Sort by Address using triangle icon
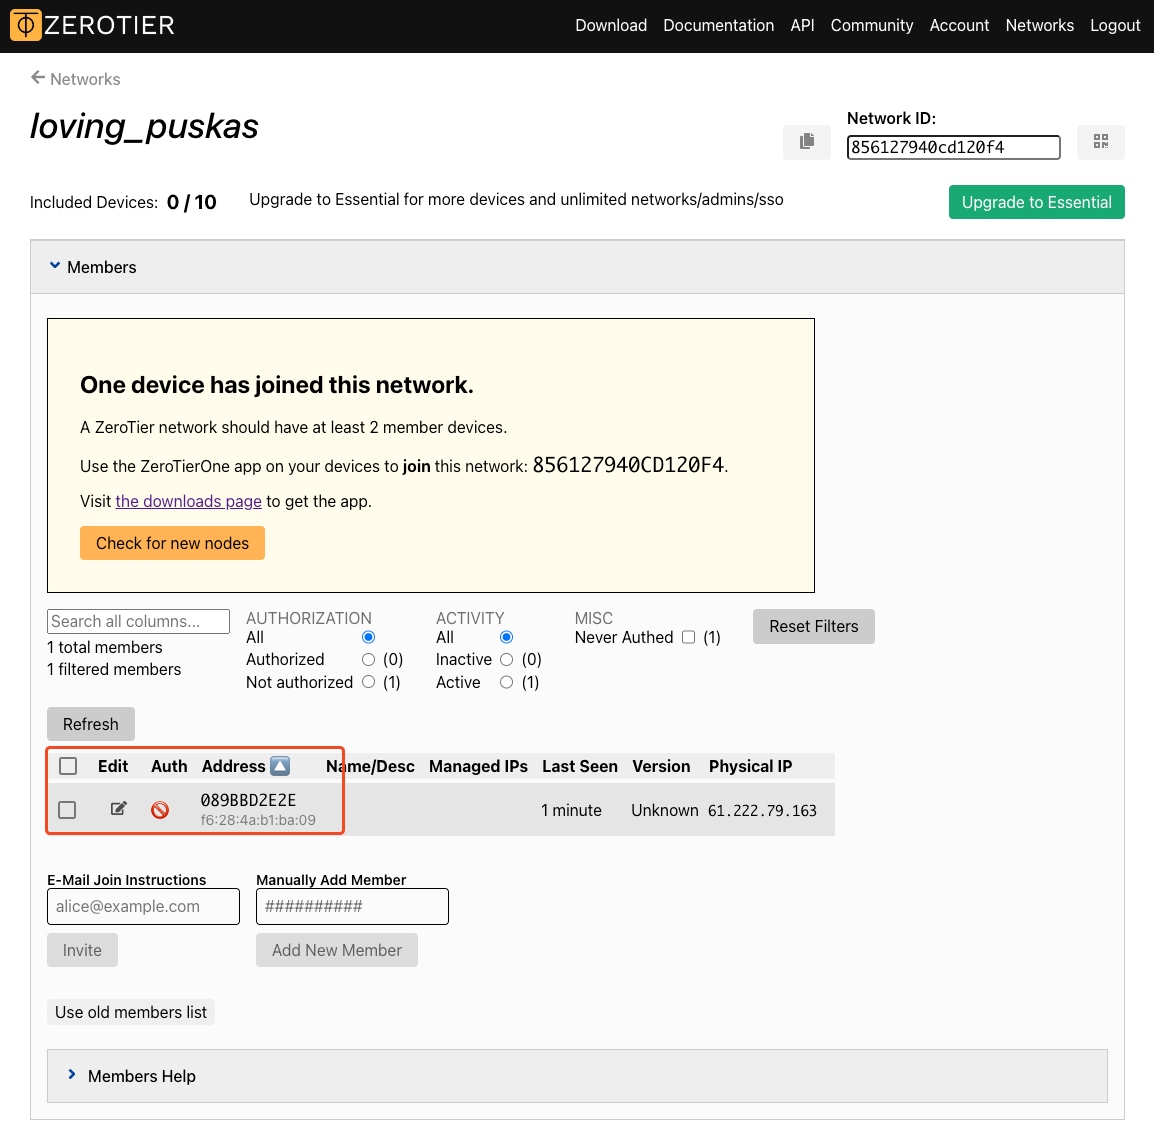1154x1124 pixels. pyautogui.click(x=280, y=766)
